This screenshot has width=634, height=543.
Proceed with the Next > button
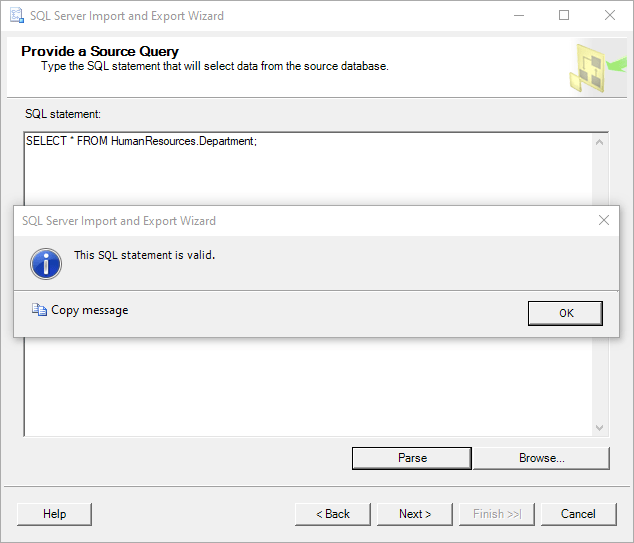pos(415,514)
